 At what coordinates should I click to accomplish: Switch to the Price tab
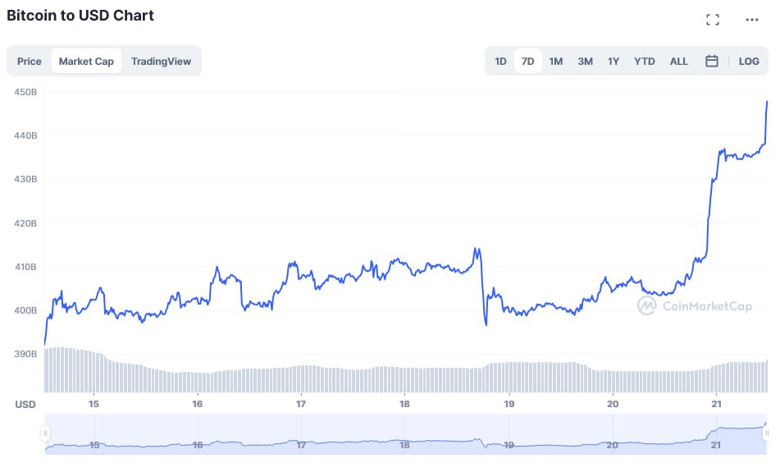point(29,61)
